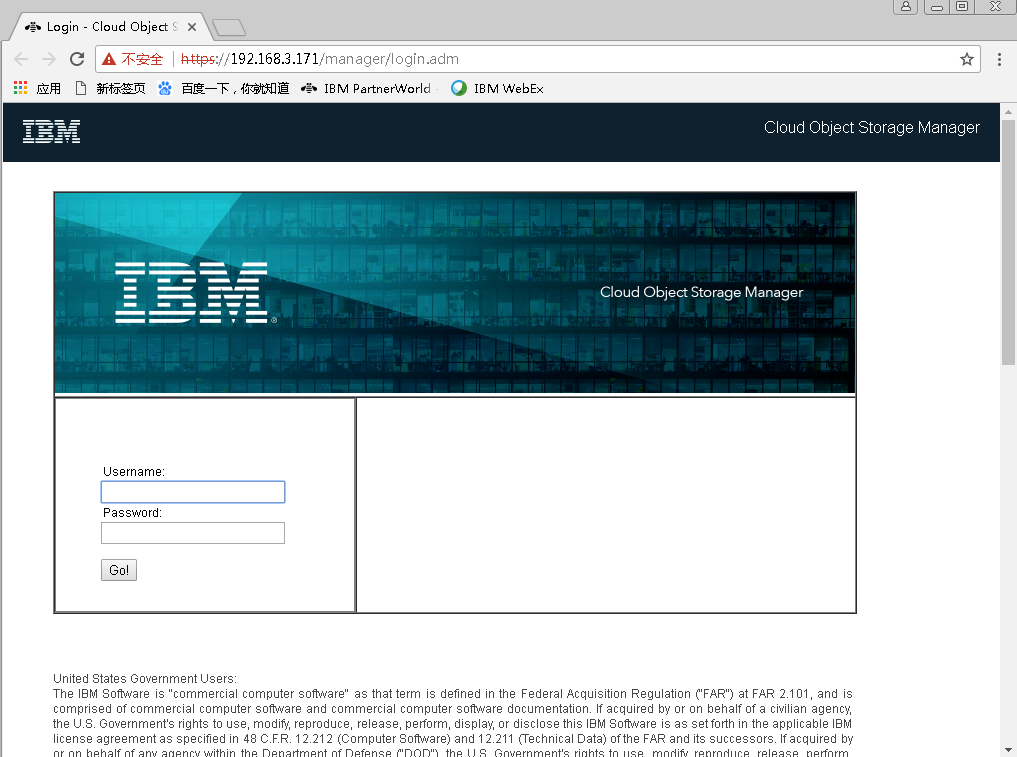Click IBM logo in page header
The height and width of the screenshot is (757, 1017).
[51, 131]
